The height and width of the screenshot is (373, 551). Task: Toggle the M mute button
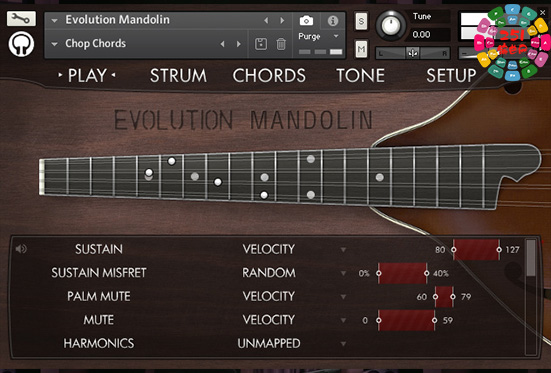[361, 49]
